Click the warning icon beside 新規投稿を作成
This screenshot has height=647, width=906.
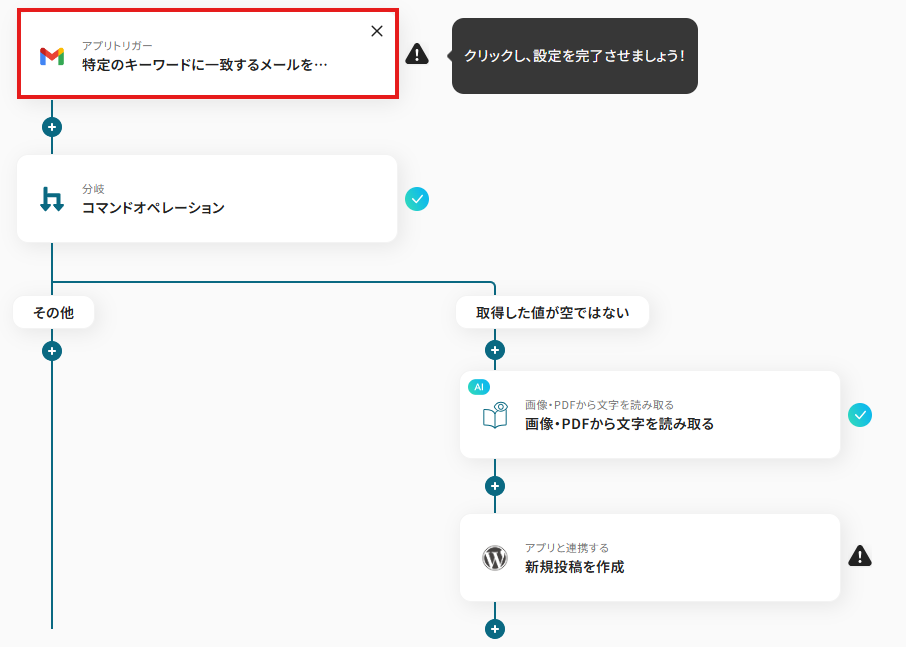coord(860,556)
